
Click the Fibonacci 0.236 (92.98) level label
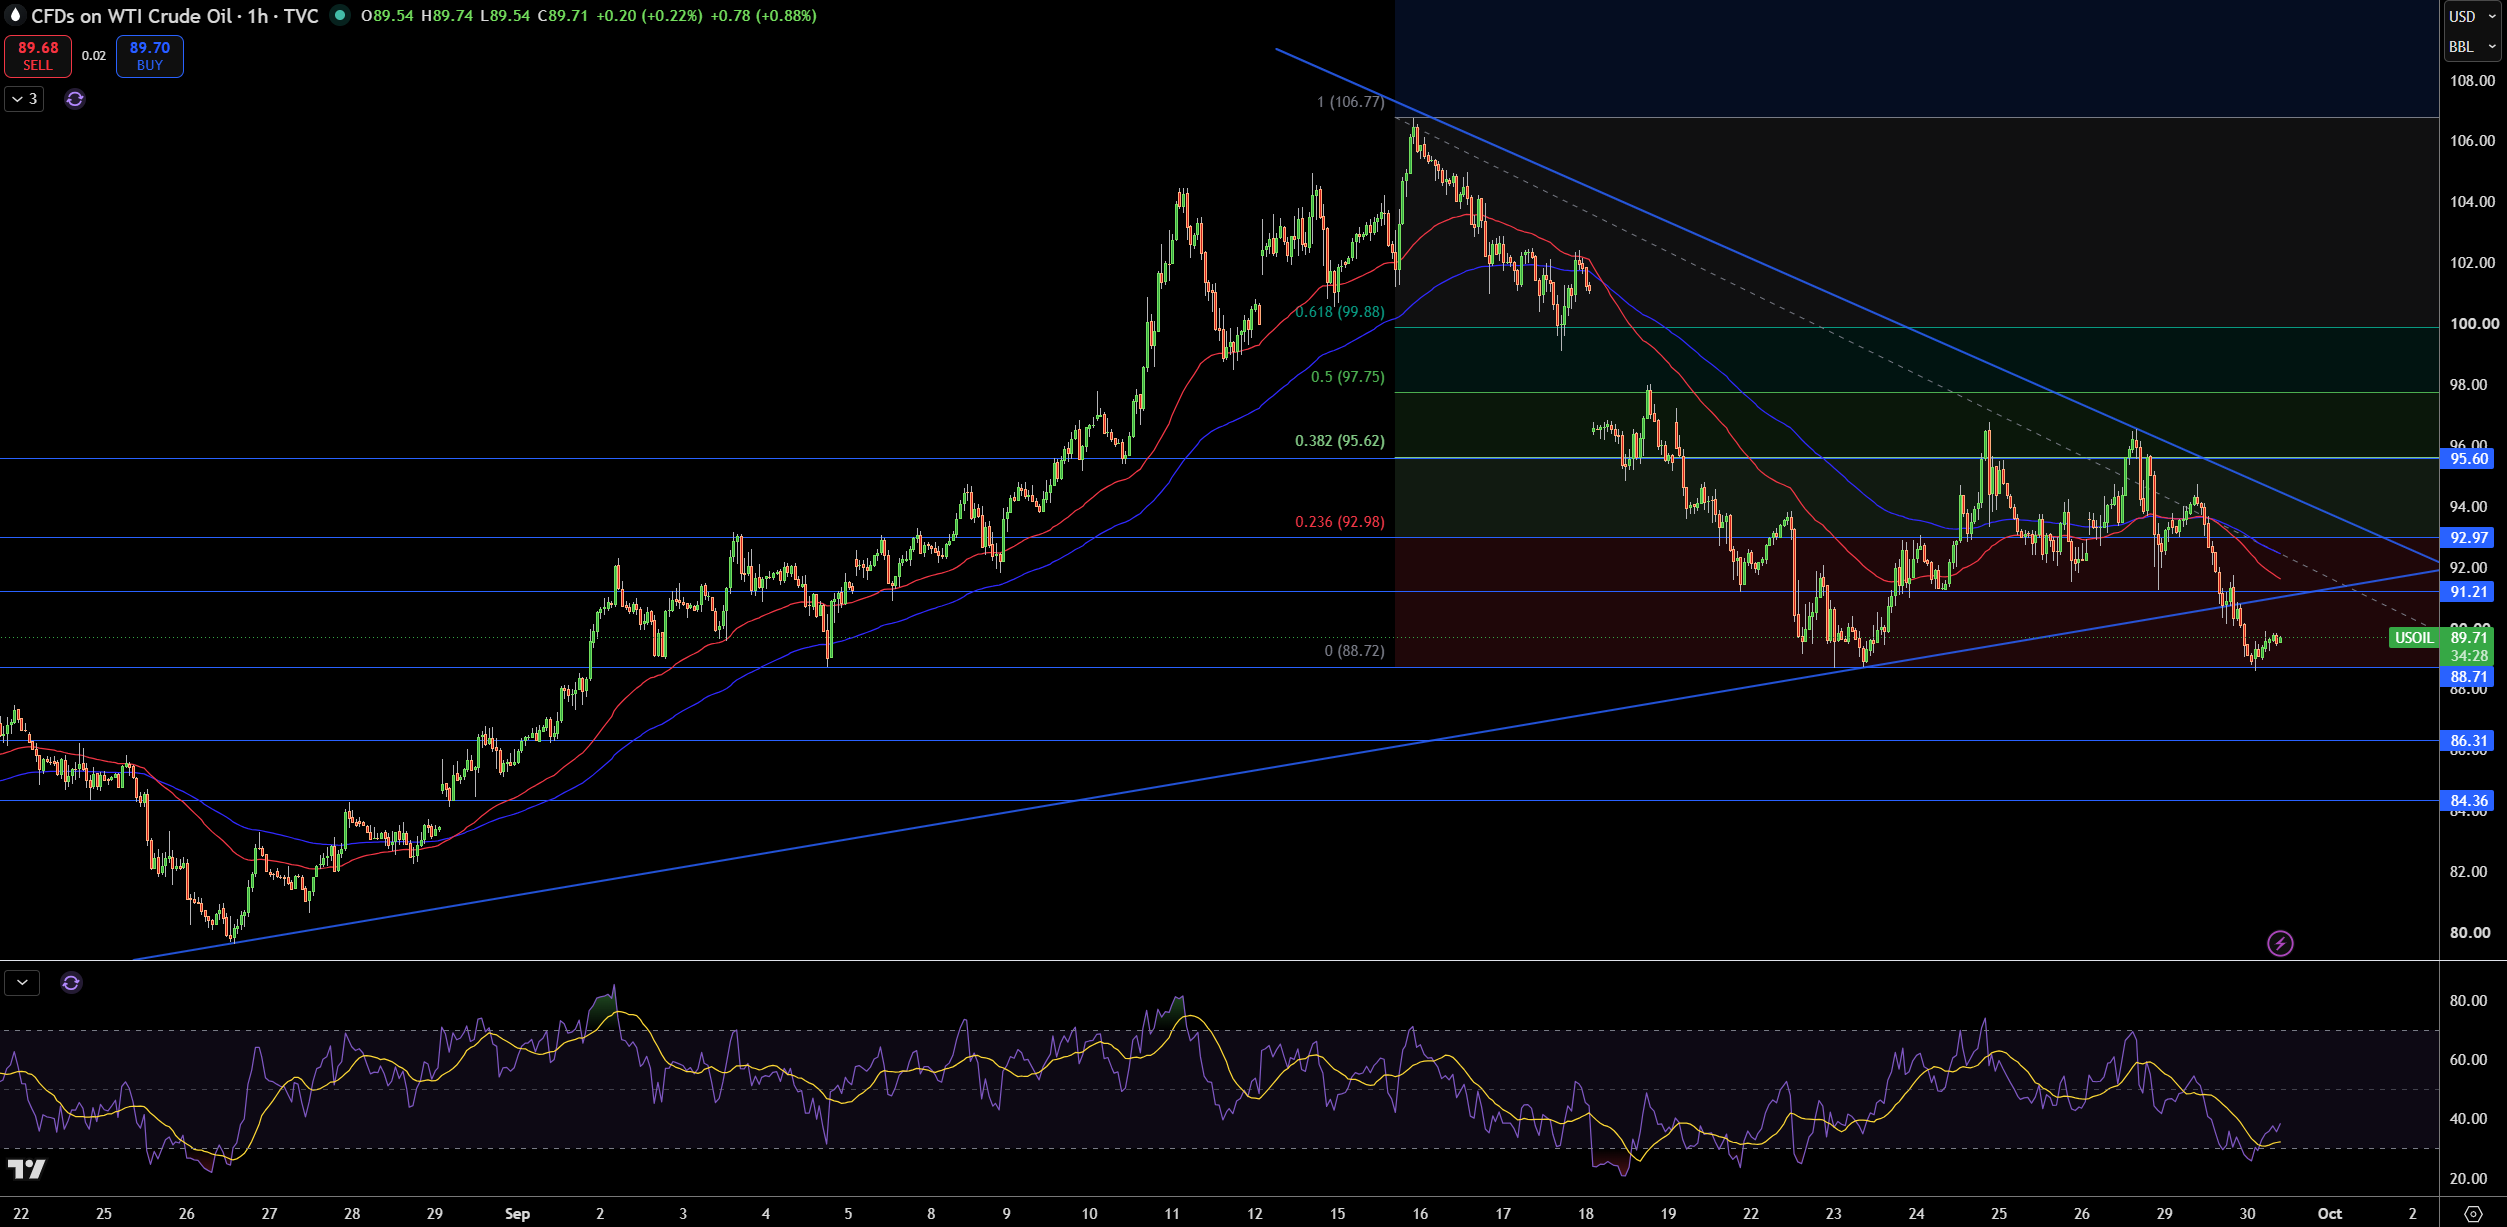(x=1340, y=522)
